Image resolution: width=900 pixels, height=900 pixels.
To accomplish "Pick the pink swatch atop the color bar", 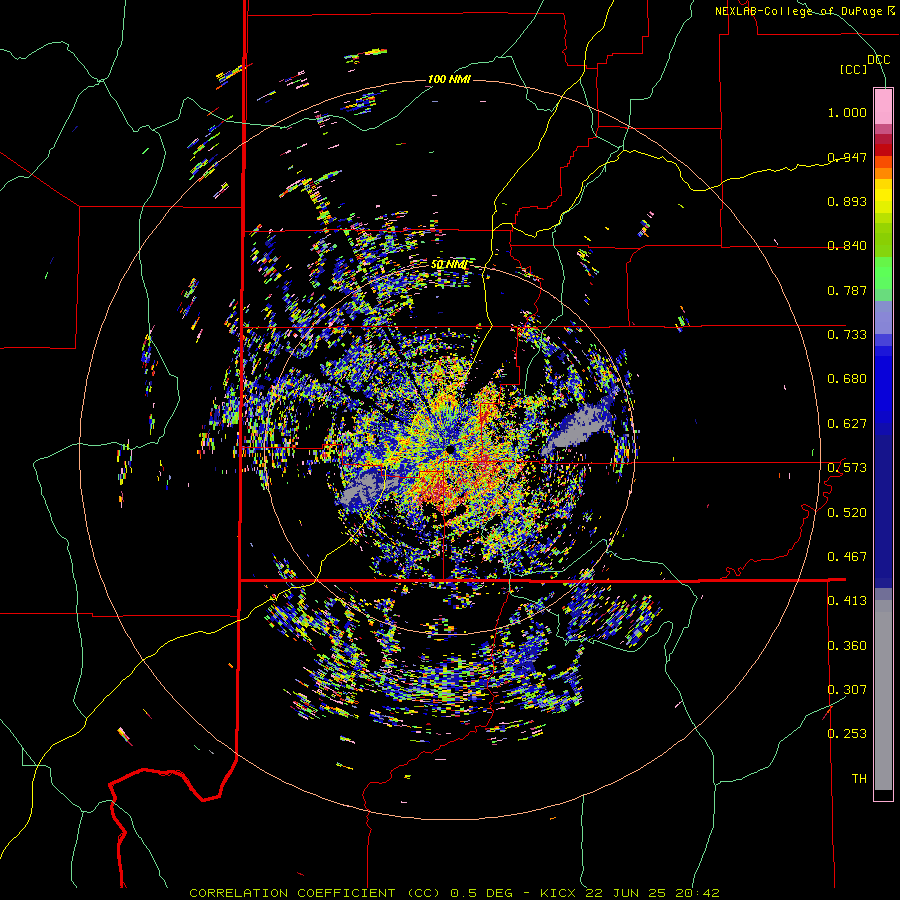I will pyautogui.click(x=883, y=106).
